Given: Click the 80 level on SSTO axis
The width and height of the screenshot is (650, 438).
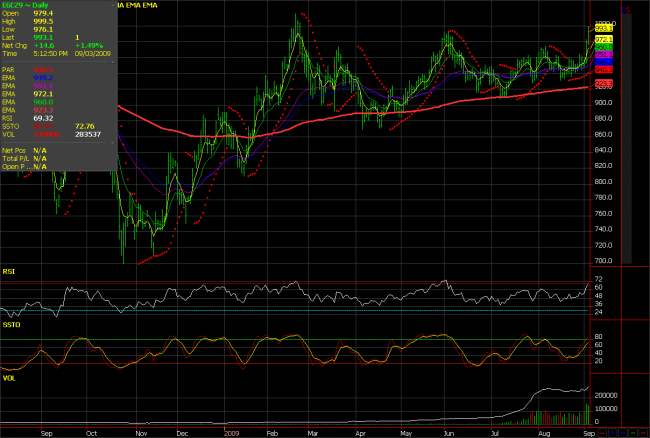Looking at the screenshot, I should coord(599,337).
